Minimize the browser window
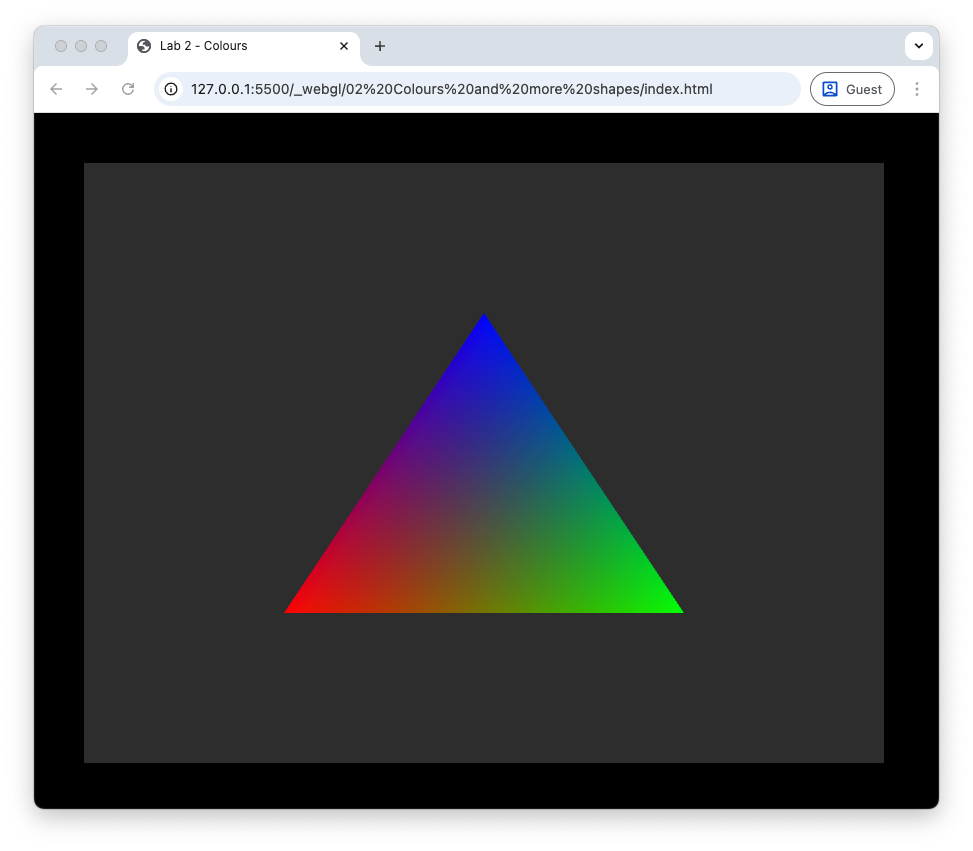 (81, 46)
